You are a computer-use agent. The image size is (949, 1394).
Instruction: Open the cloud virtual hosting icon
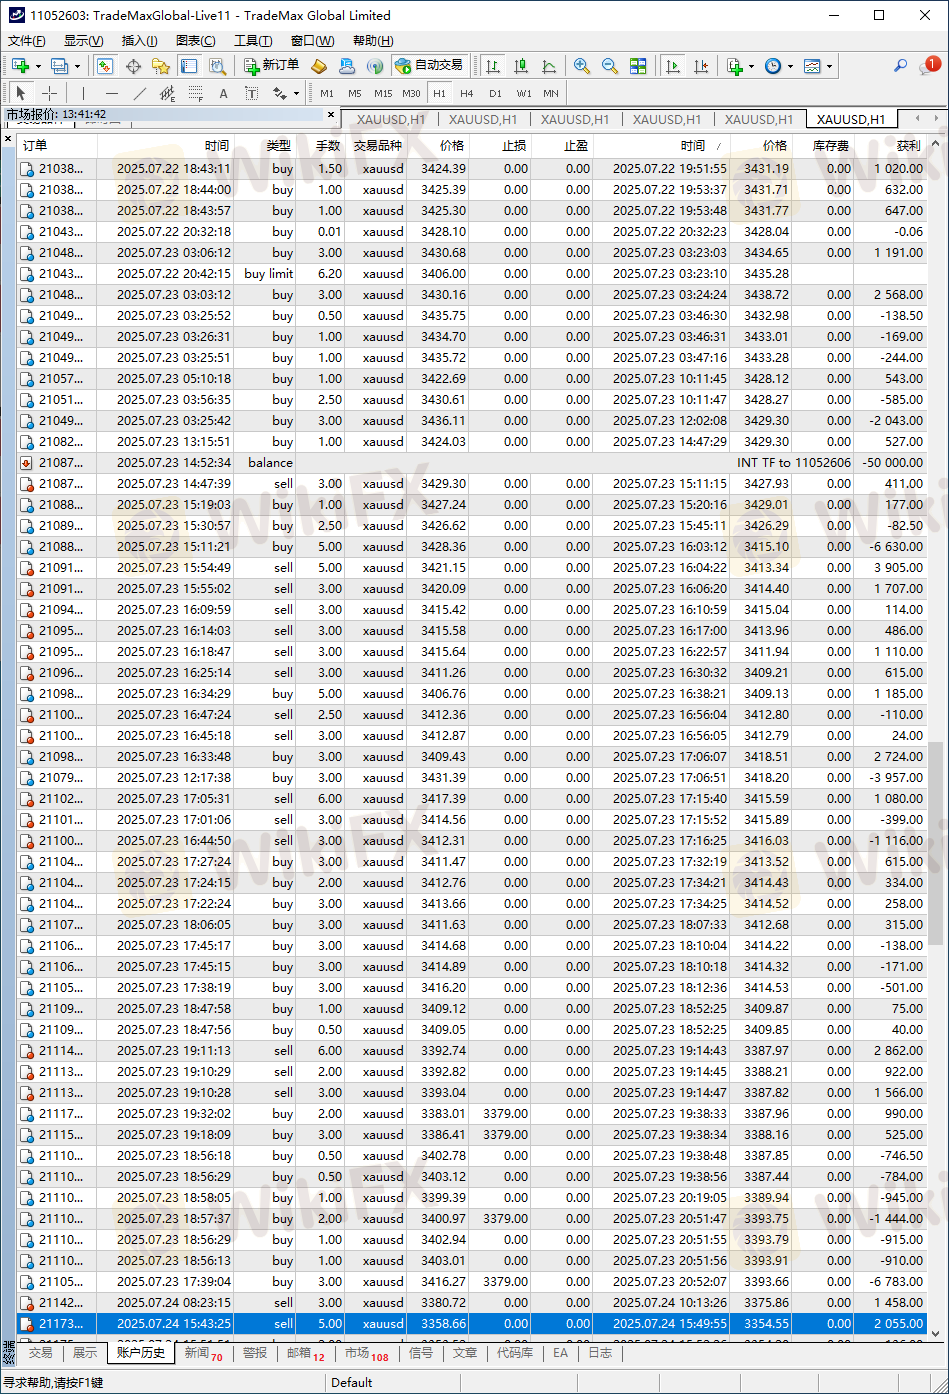(347, 66)
